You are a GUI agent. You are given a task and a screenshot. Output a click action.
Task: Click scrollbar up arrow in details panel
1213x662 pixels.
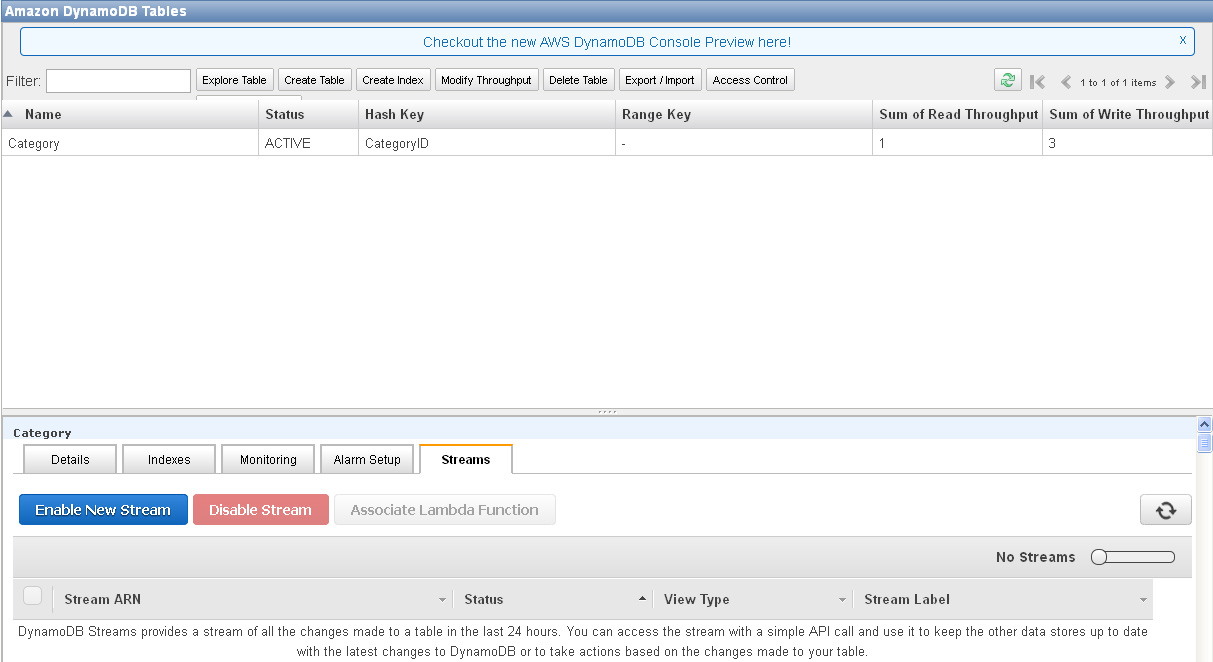(x=1204, y=424)
